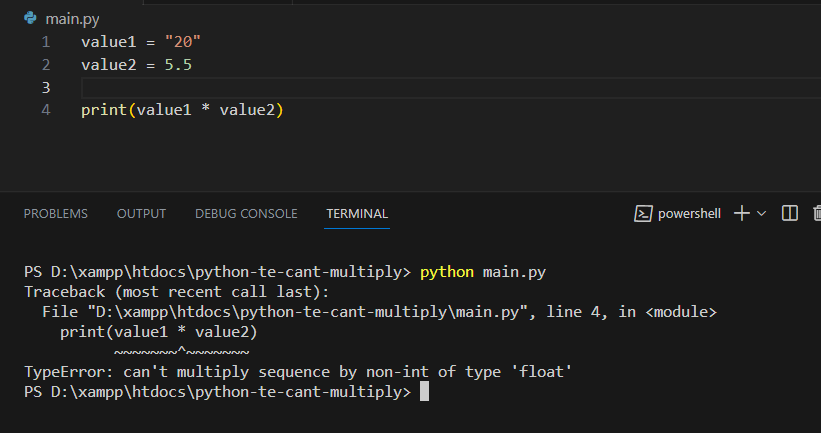Click line number 4 in gutter
Viewport: 821px width, 433px height.
(46, 110)
